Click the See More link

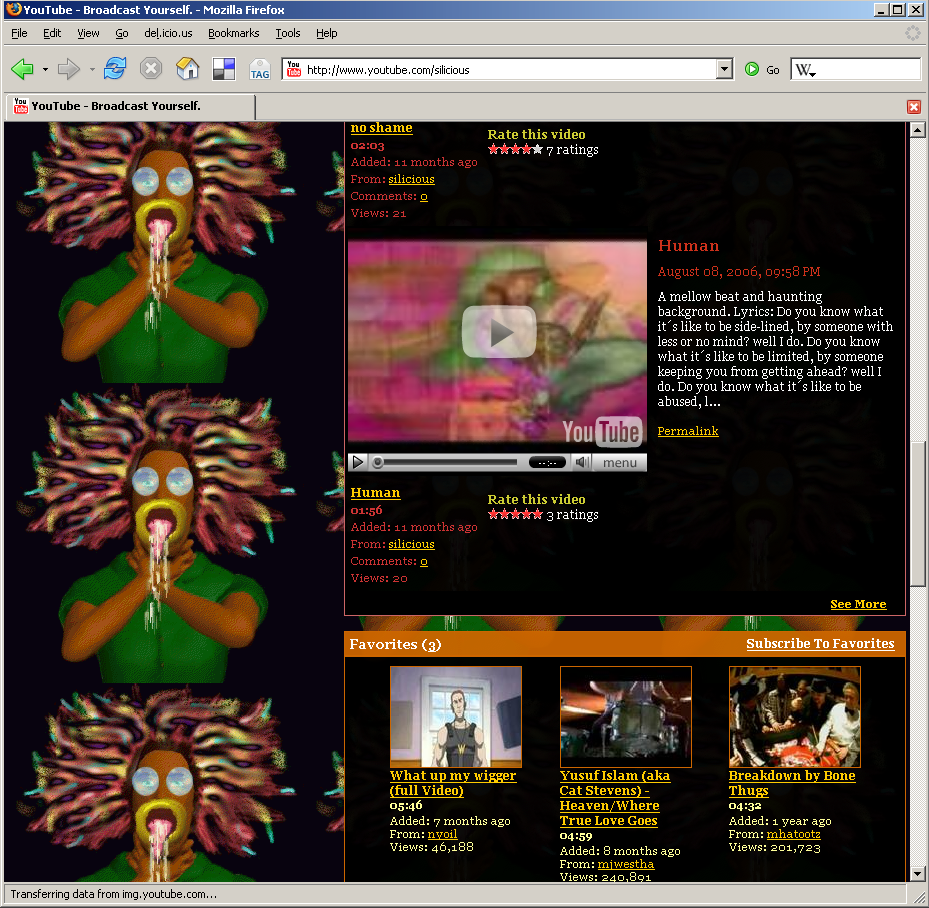[858, 604]
